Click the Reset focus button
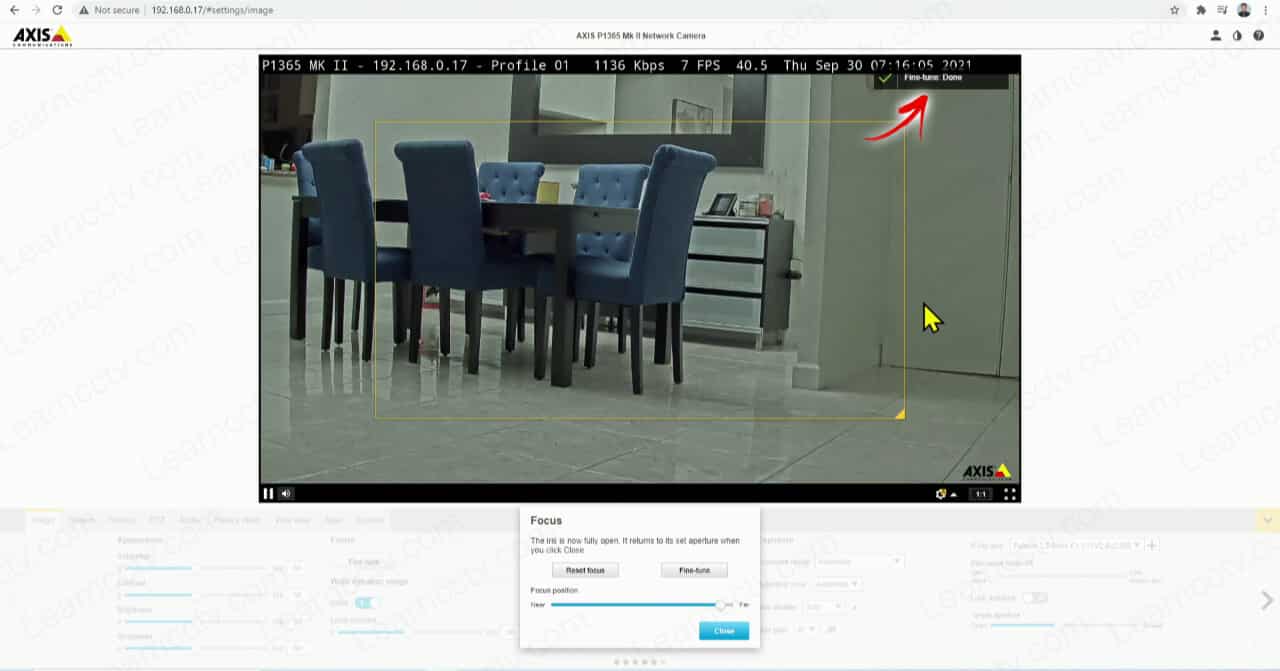1280x671 pixels. (x=585, y=570)
